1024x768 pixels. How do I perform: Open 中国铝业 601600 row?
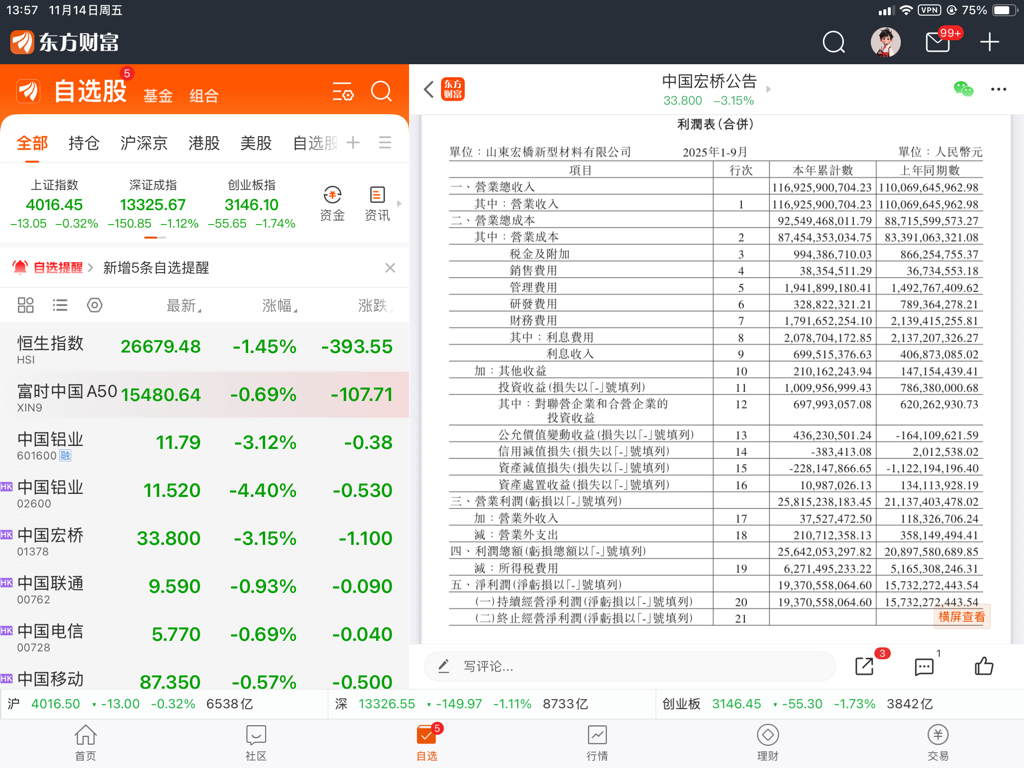point(204,443)
